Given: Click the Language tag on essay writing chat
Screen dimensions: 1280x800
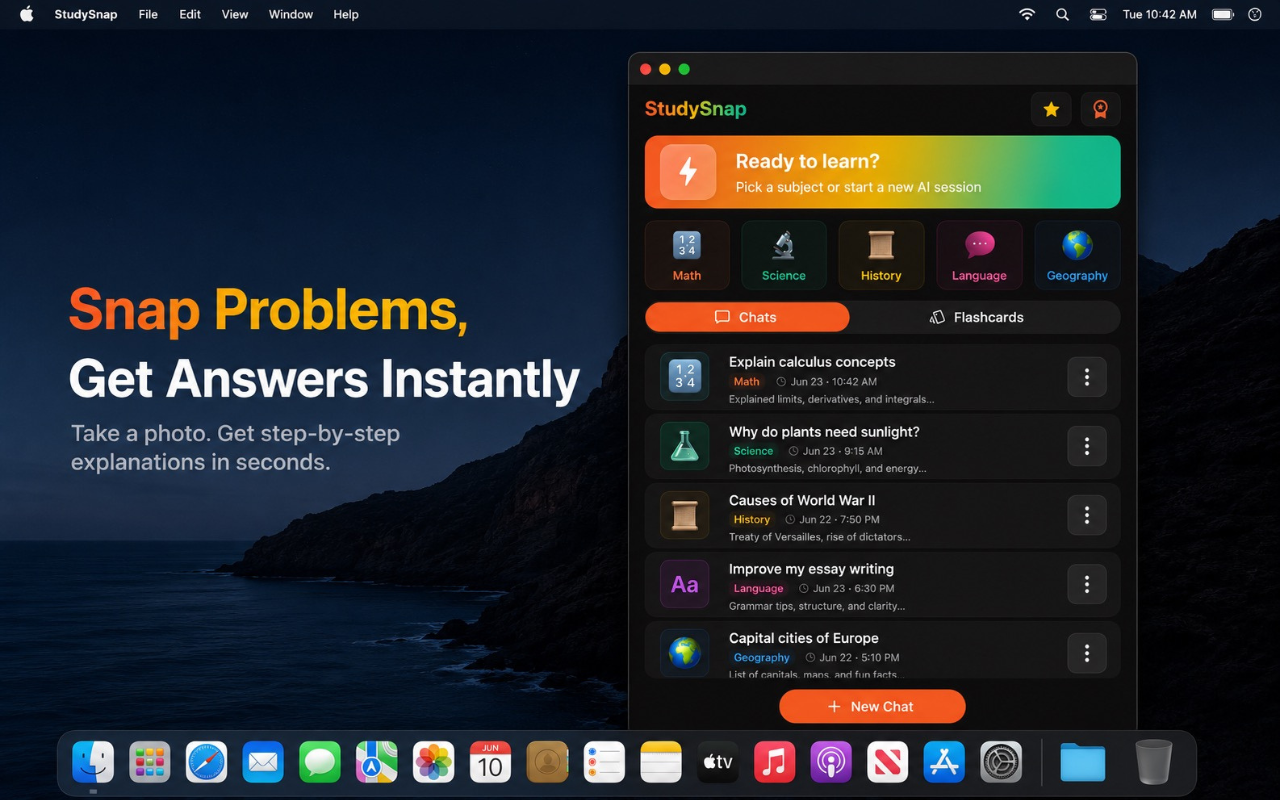Looking at the screenshot, I should tap(759, 588).
